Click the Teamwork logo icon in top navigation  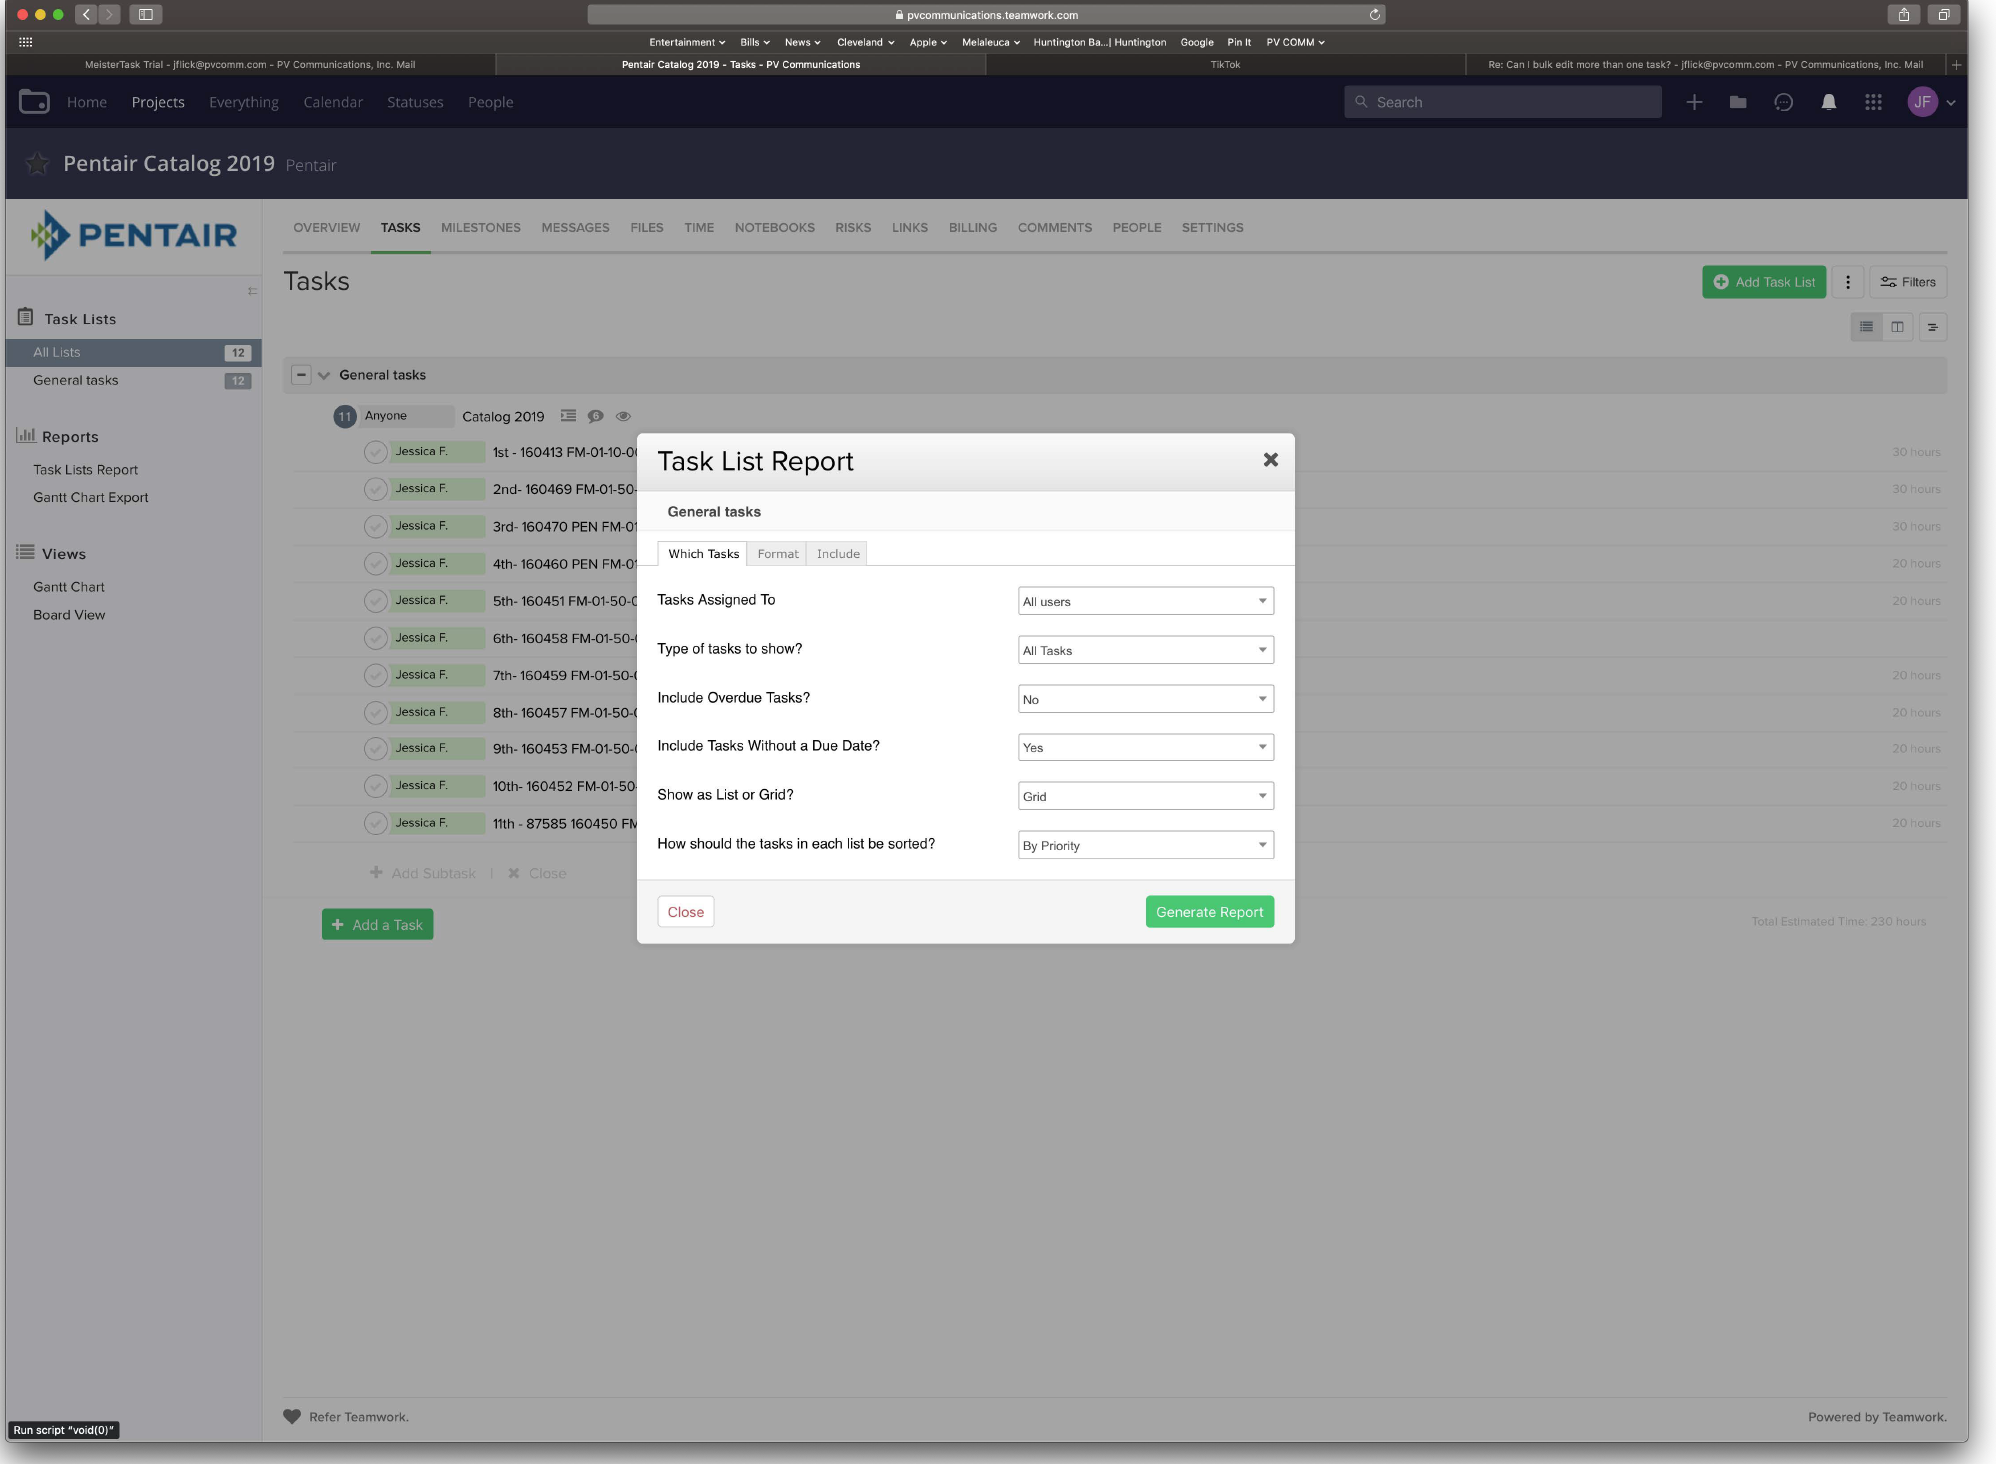coord(34,102)
